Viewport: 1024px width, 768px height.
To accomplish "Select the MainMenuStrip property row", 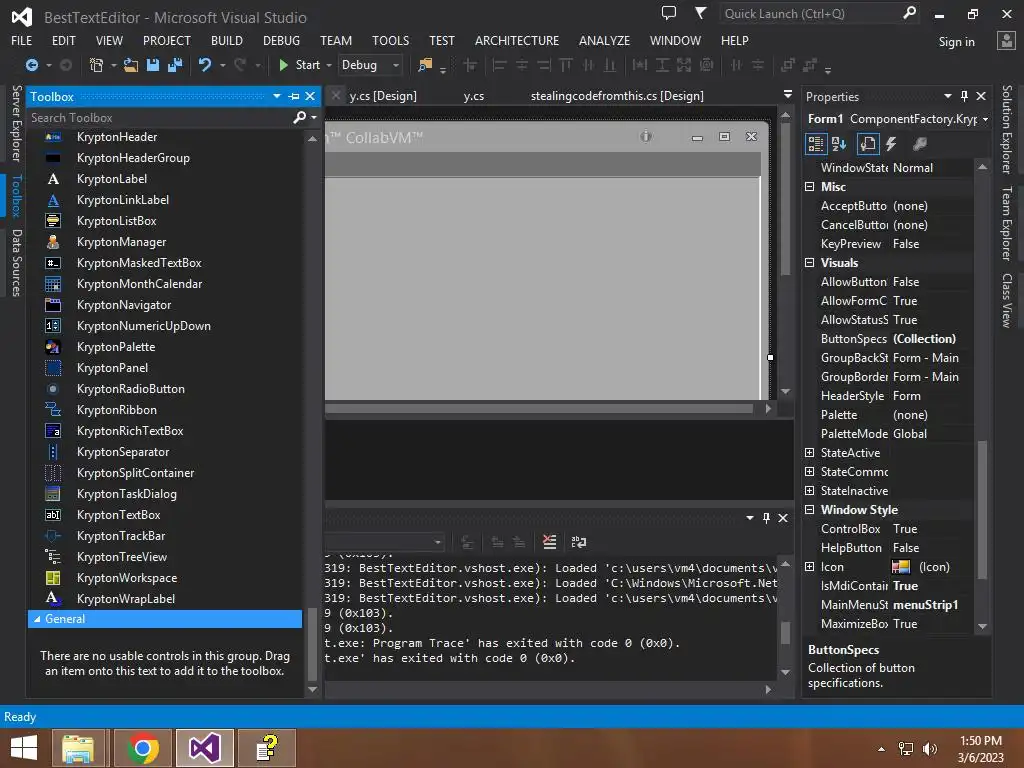I will tap(889, 605).
